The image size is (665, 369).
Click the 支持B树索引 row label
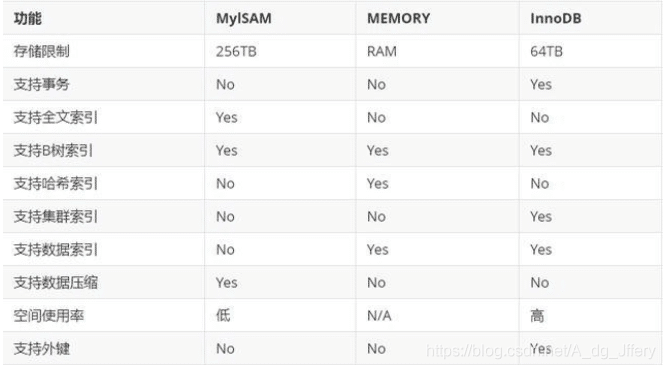click(53, 151)
